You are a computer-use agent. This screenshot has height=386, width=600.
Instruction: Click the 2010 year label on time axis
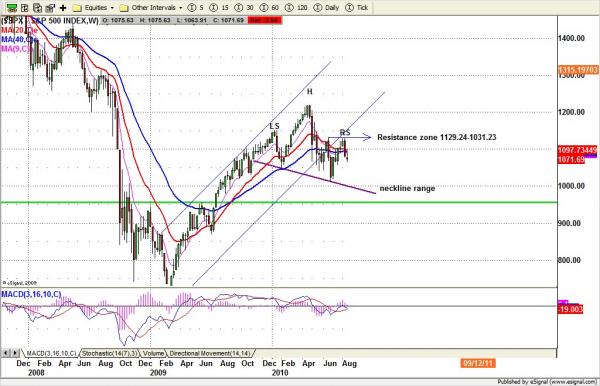(280, 373)
